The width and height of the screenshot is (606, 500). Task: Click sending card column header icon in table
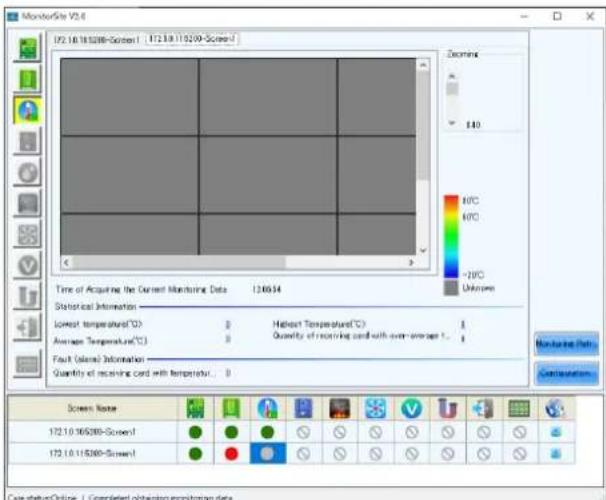[x=195, y=408]
